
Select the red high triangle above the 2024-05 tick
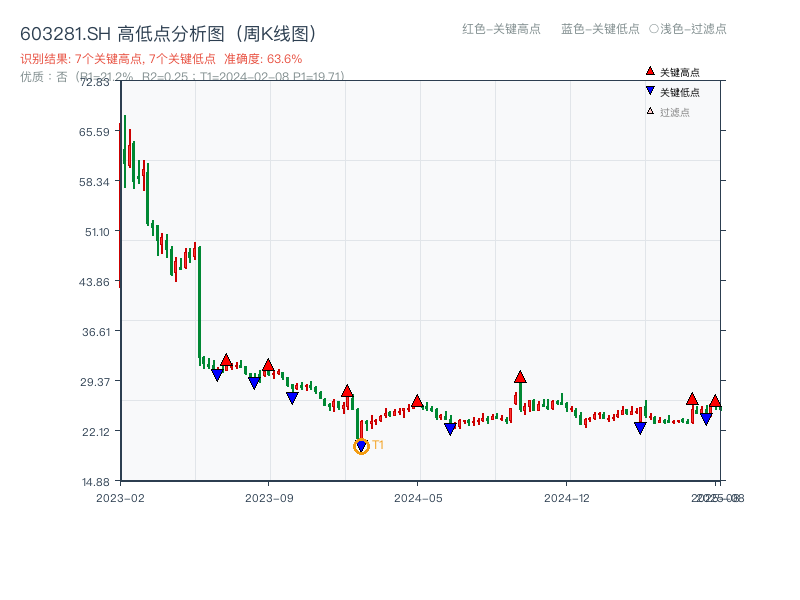(x=417, y=401)
